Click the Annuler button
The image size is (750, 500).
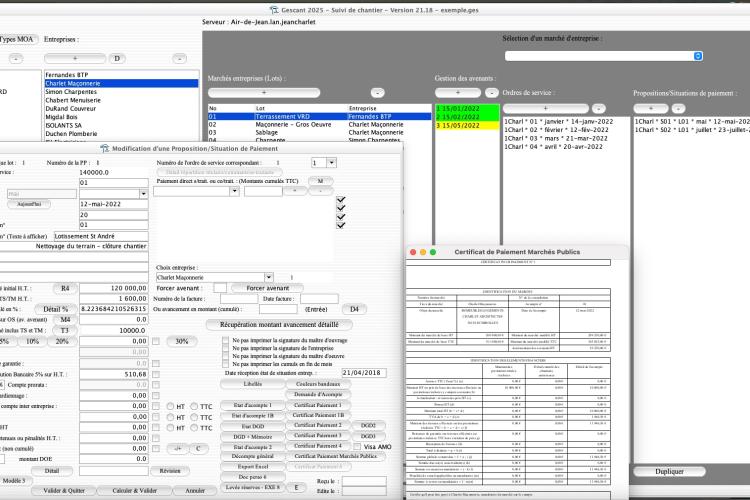[195, 490]
